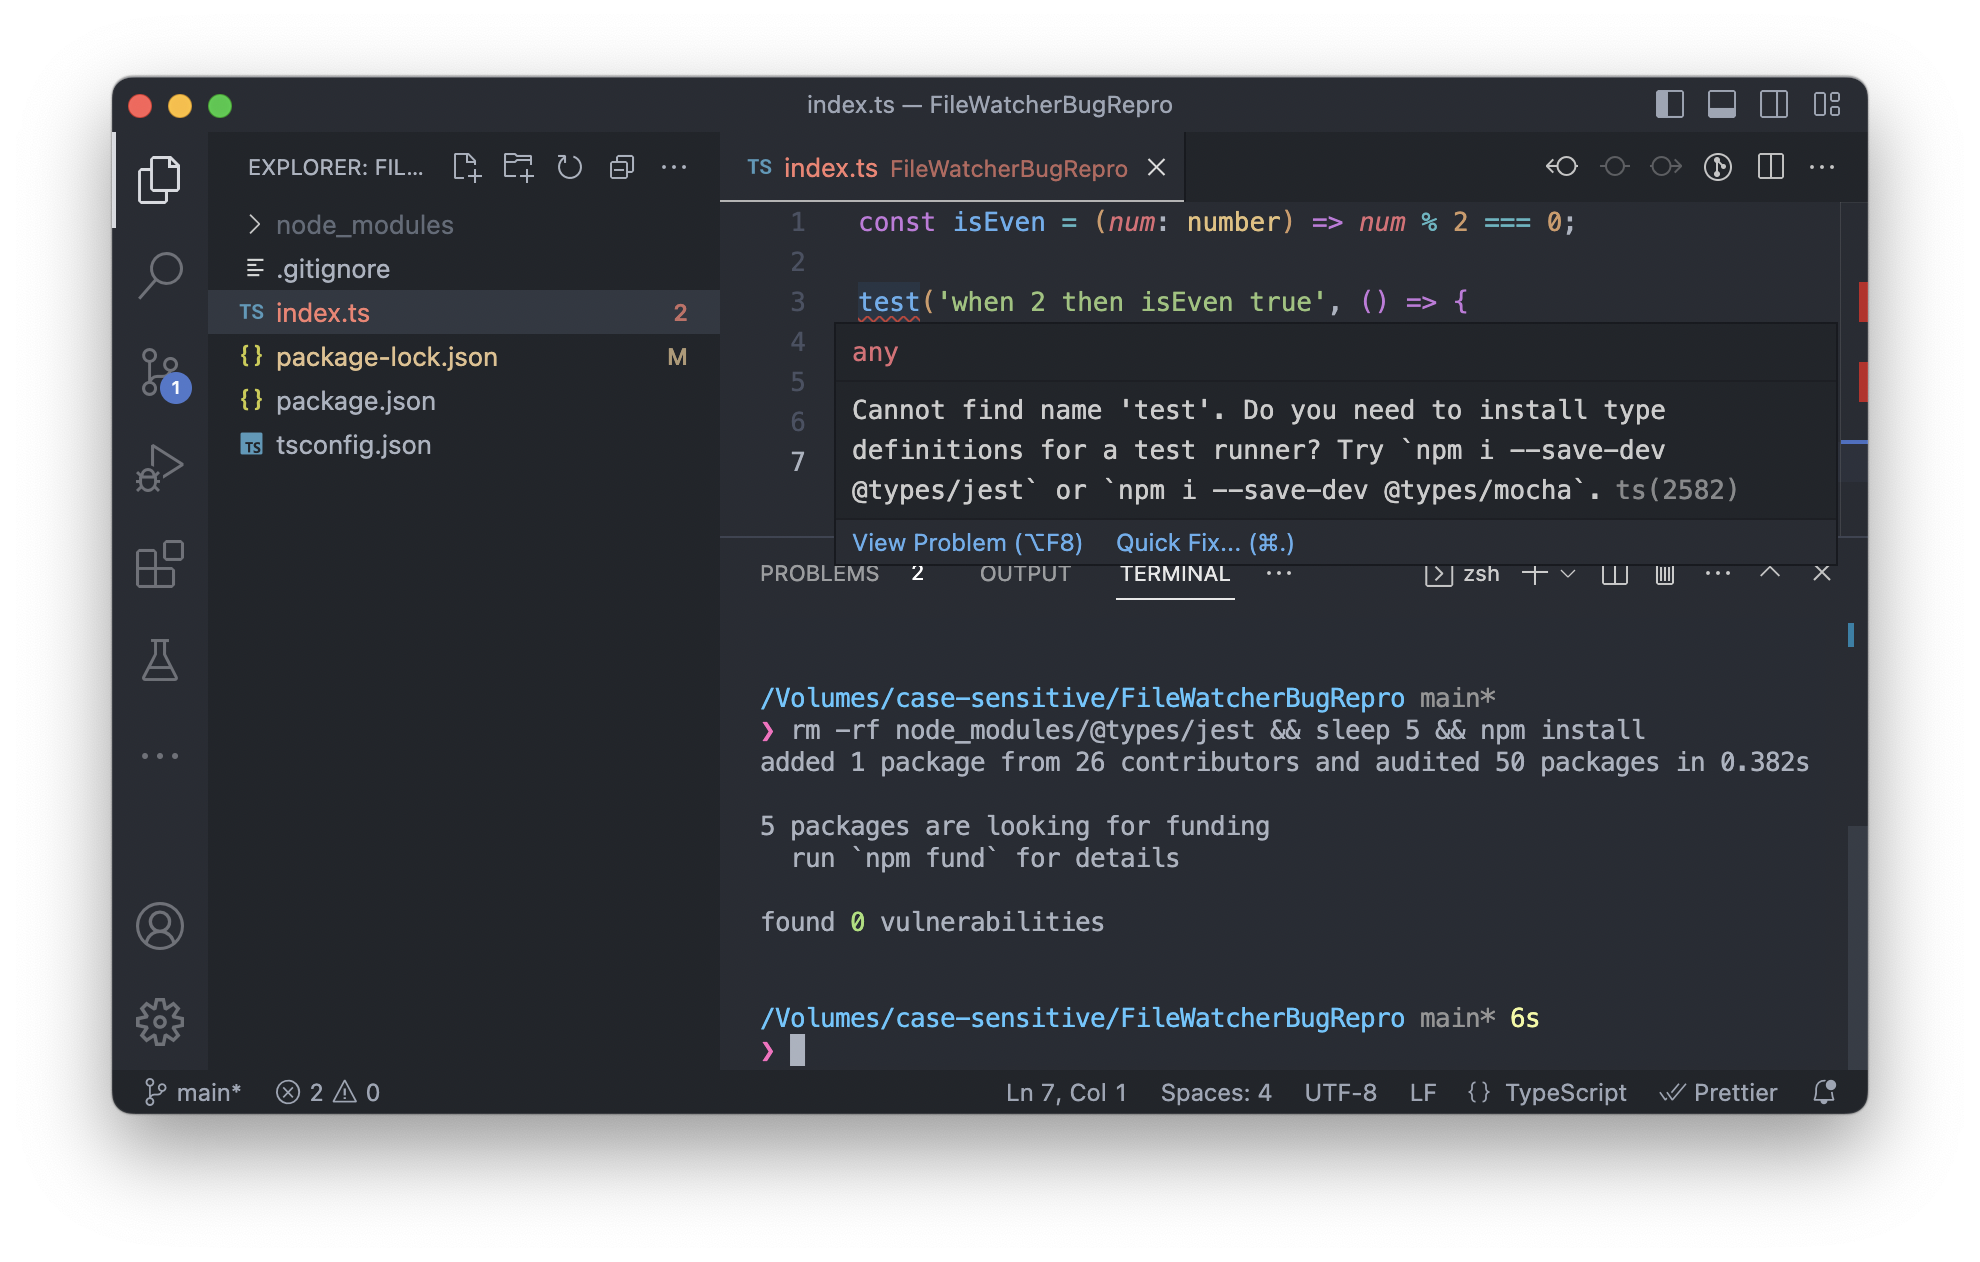1980x1262 pixels.
Task: Open the Extensions view
Action: (x=161, y=564)
